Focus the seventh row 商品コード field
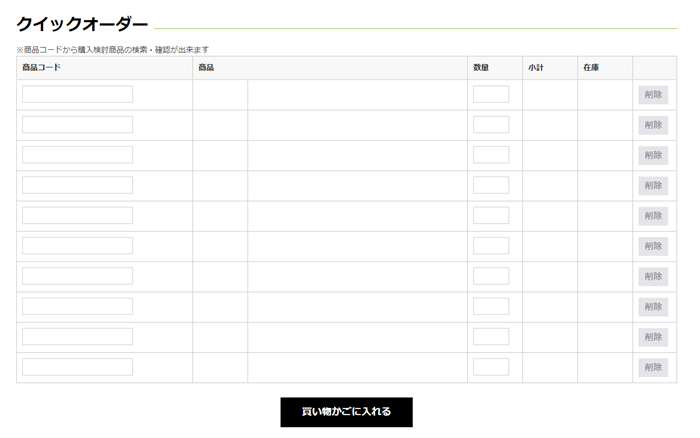This screenshot has height=438, width=700. pos(77,276)
